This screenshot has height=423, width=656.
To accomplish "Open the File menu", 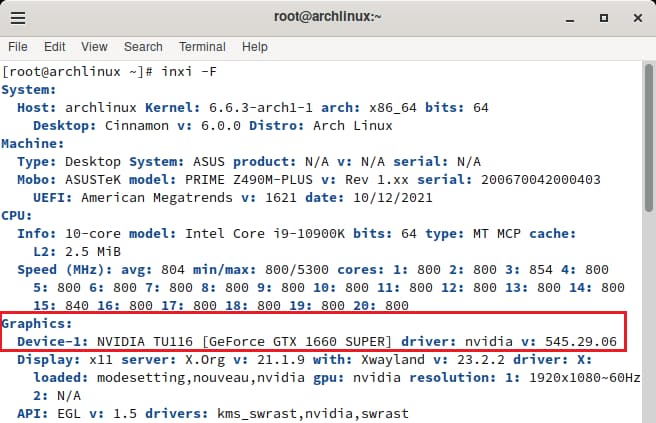I will [18, 47].
